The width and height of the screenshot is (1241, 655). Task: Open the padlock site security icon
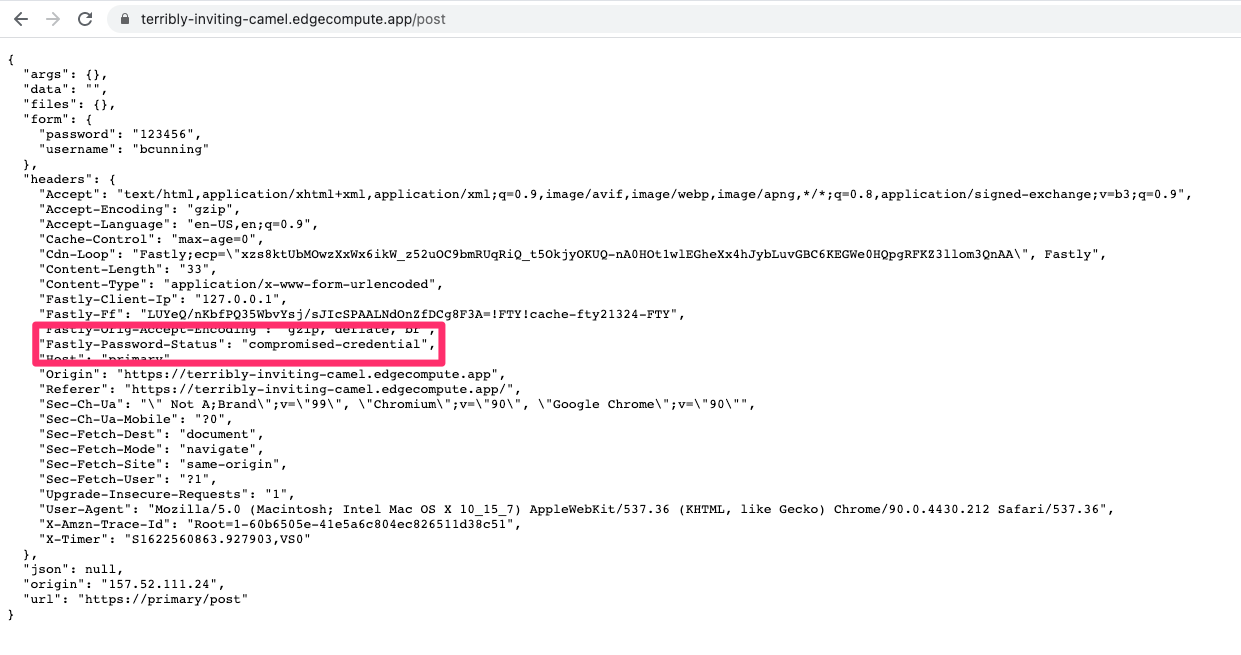point(123,18)
